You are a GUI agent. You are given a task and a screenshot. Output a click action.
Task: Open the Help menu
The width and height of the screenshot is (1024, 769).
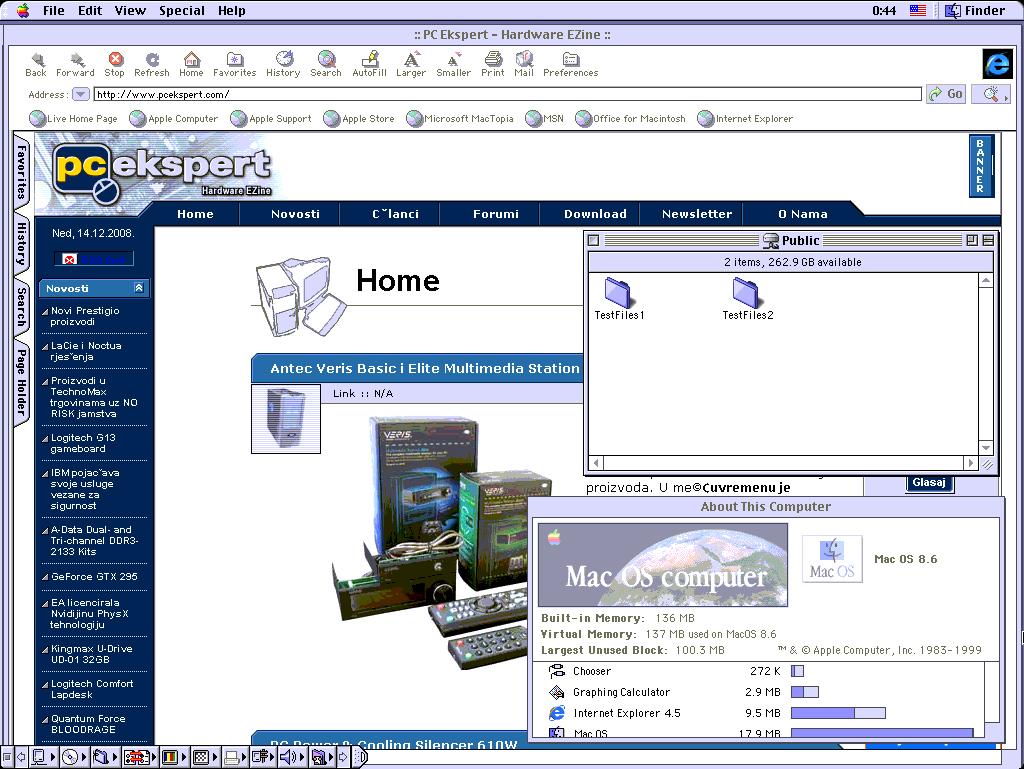click(x=232, y=10)
